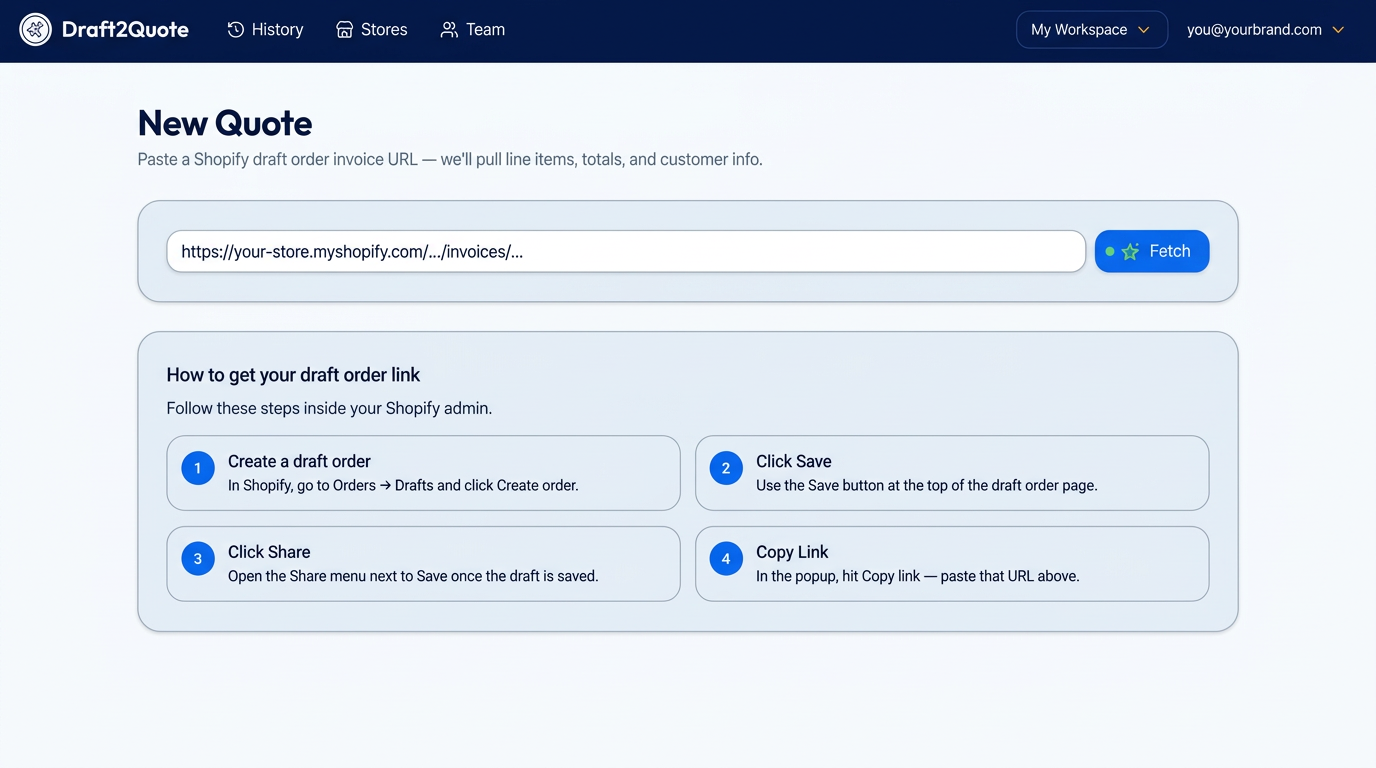Select the Copy Link step title

[792, 552]
